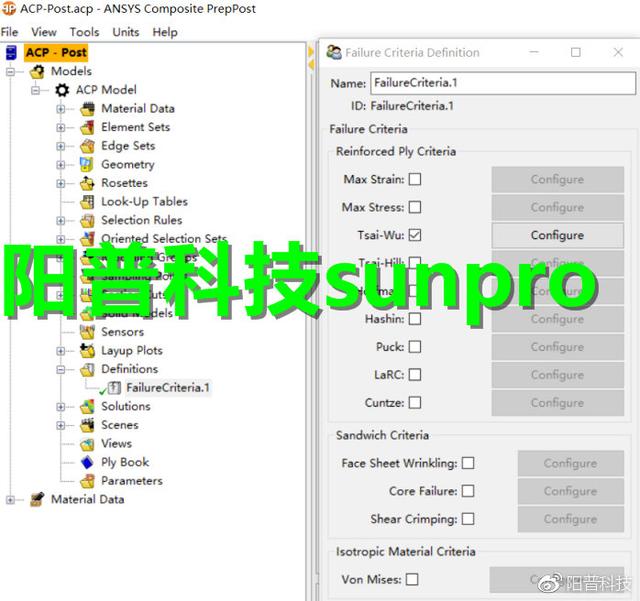Click the Material Data icon under ACP Model
The width and height of the screenshot is (640, 601).
87,109
